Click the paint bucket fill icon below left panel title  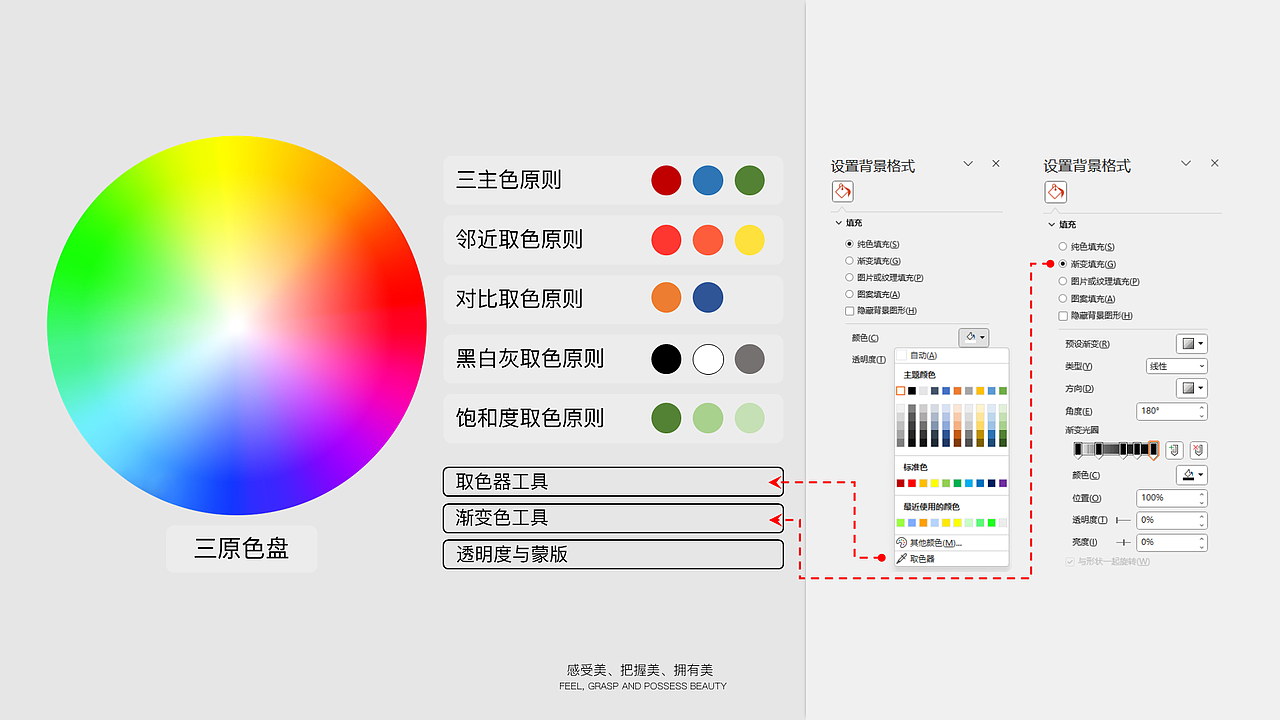[x=842, y=191]
